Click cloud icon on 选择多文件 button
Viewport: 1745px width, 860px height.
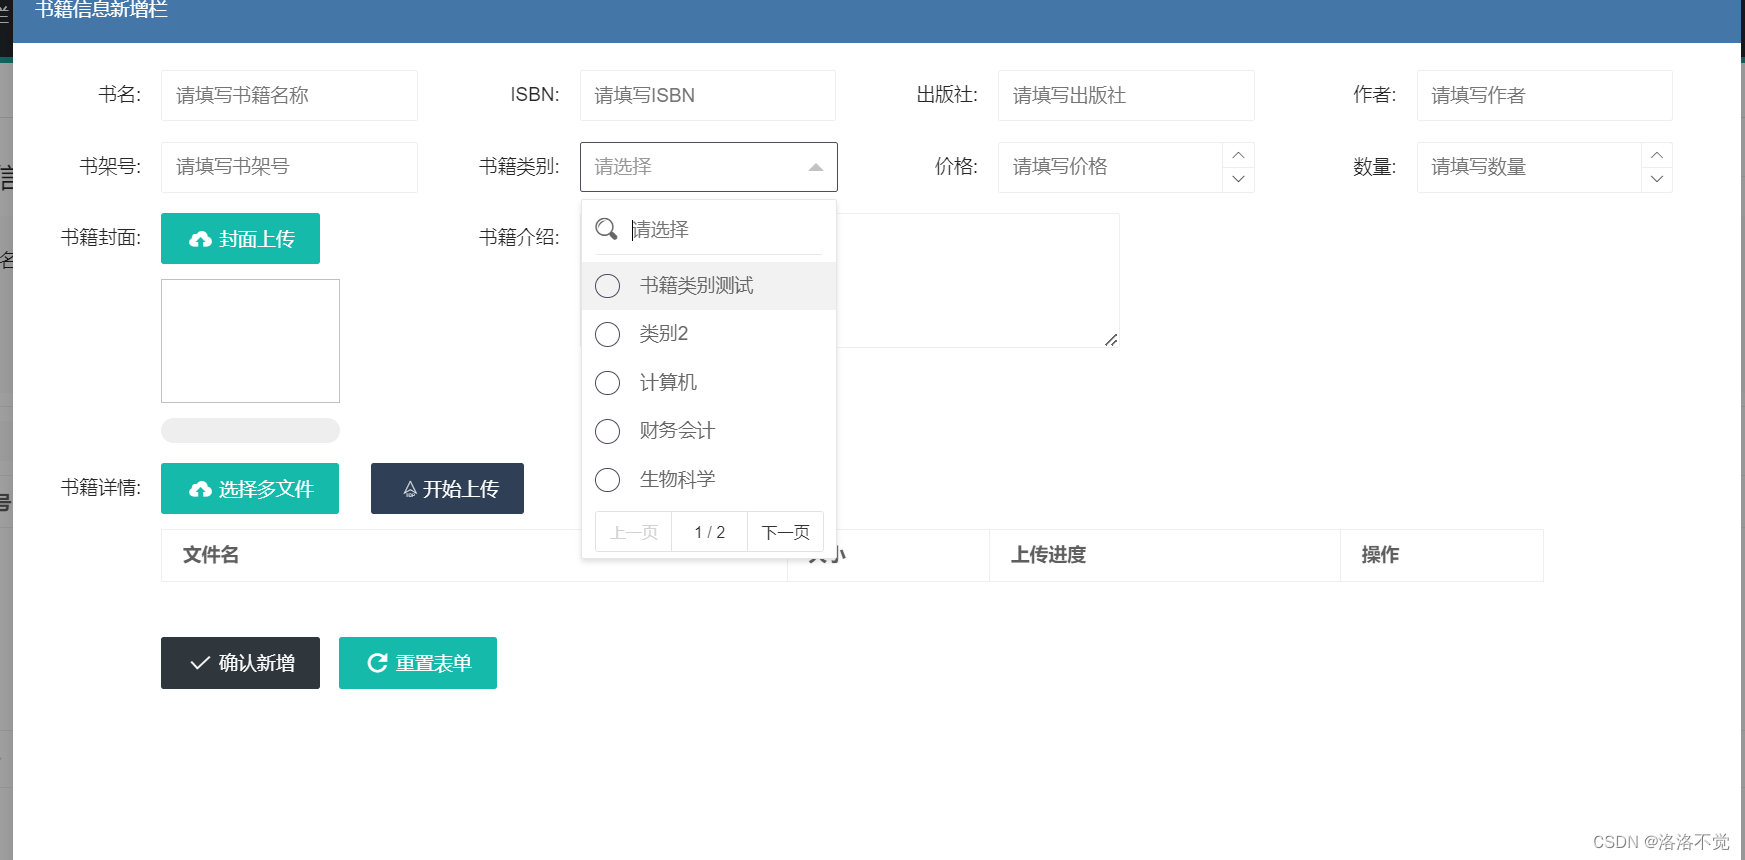(x=200, y=489)
